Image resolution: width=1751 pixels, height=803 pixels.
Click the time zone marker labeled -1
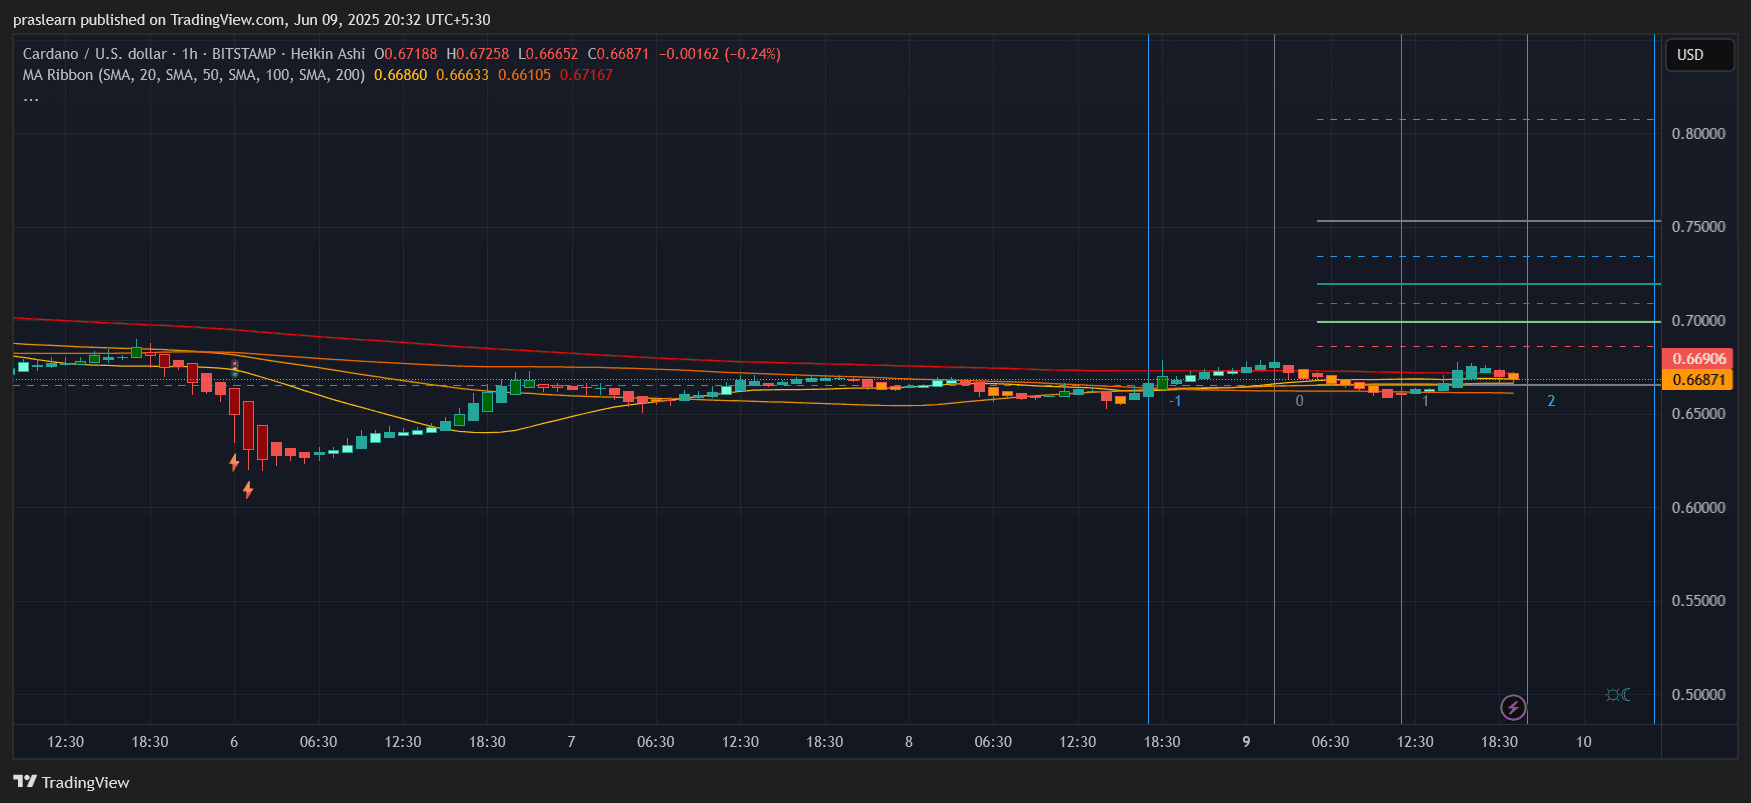point(1175,401)
